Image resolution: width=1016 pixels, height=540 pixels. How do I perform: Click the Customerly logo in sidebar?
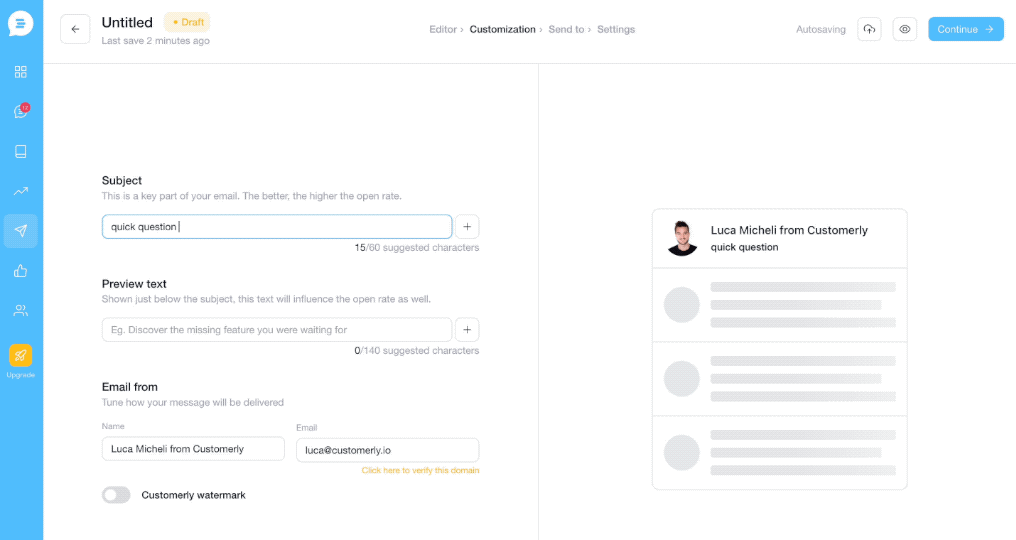pyautogui.click(x=21, y=24)
